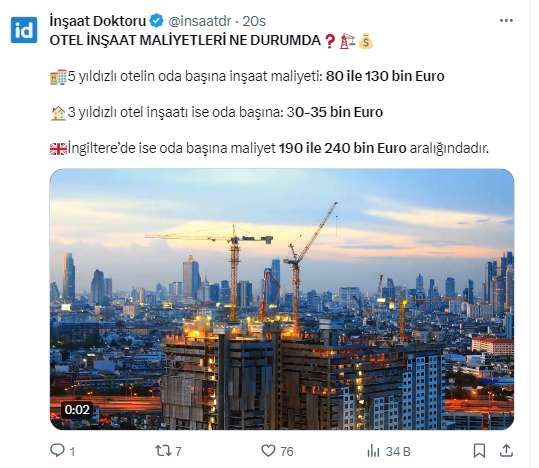
Task: Click the reply comment icon
Action: 57,450
